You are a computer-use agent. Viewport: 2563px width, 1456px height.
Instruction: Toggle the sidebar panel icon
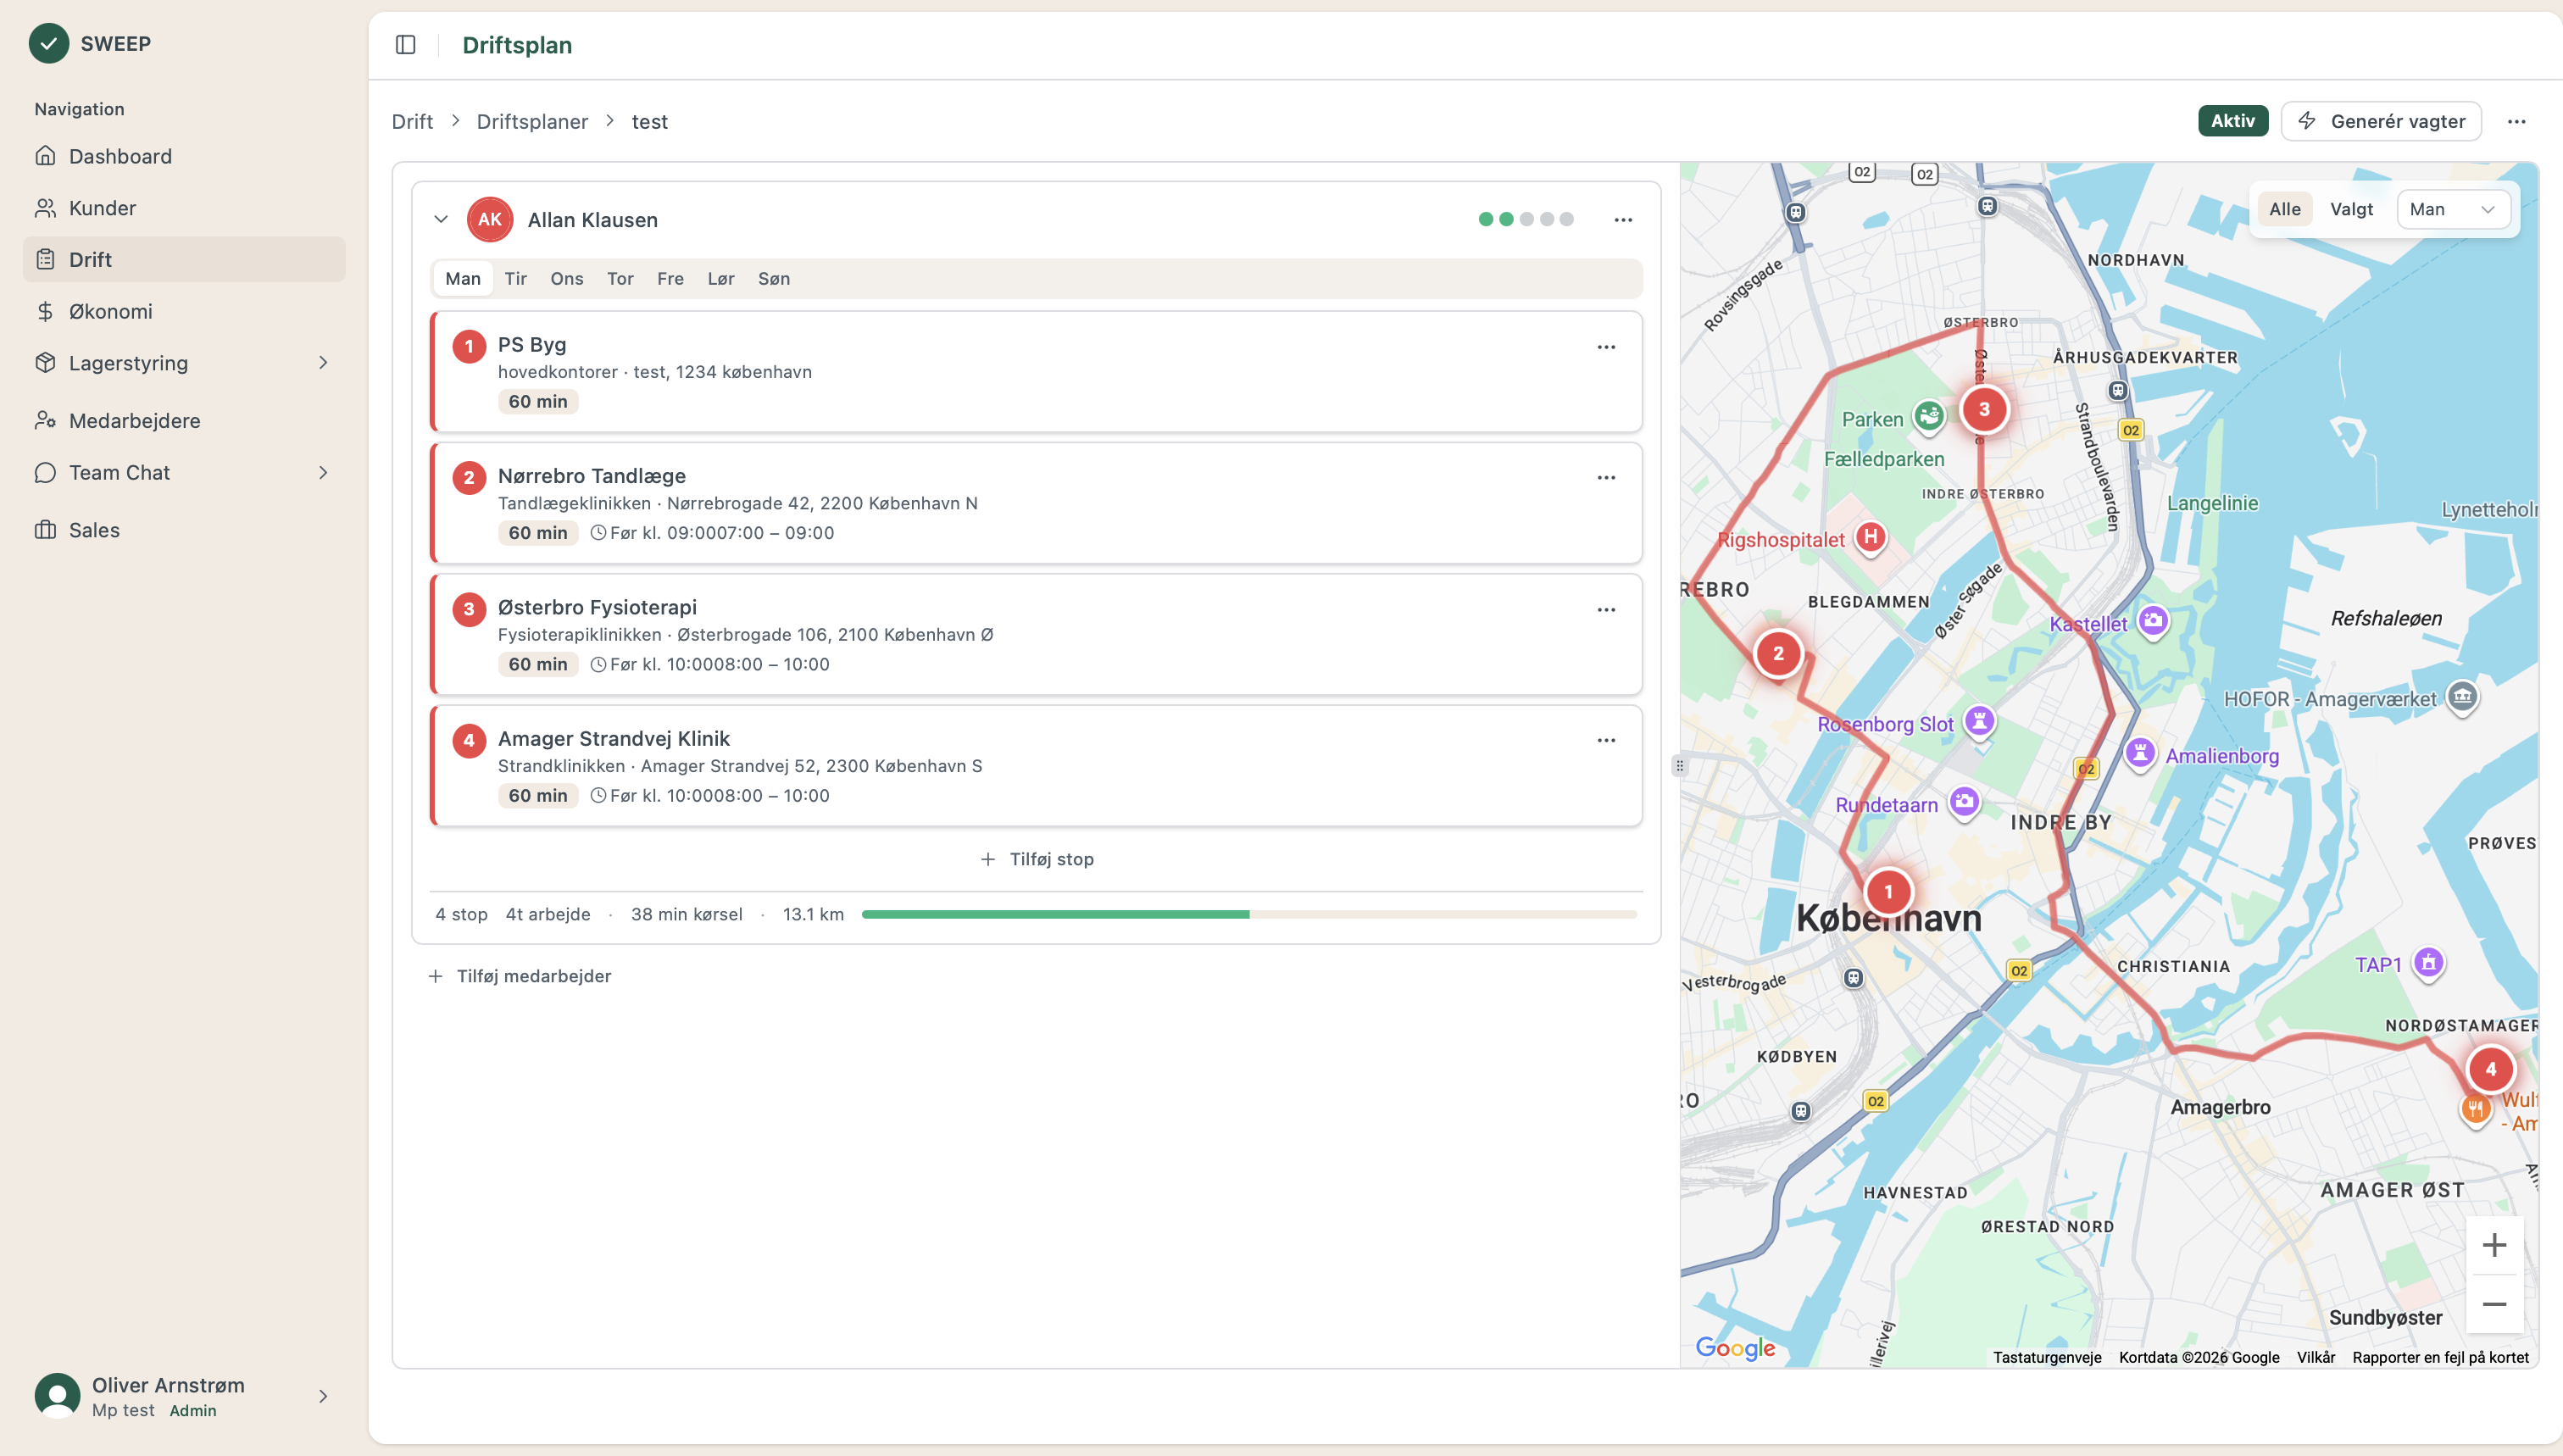pyautogui.click(x=405, y=45)
